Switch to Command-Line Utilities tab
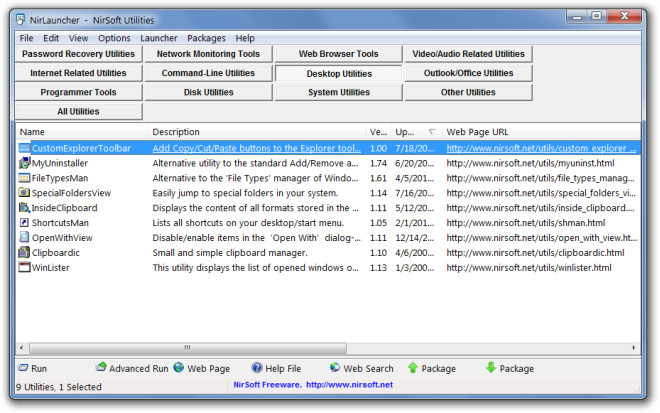660x413 pixels. tap(208, 73)
